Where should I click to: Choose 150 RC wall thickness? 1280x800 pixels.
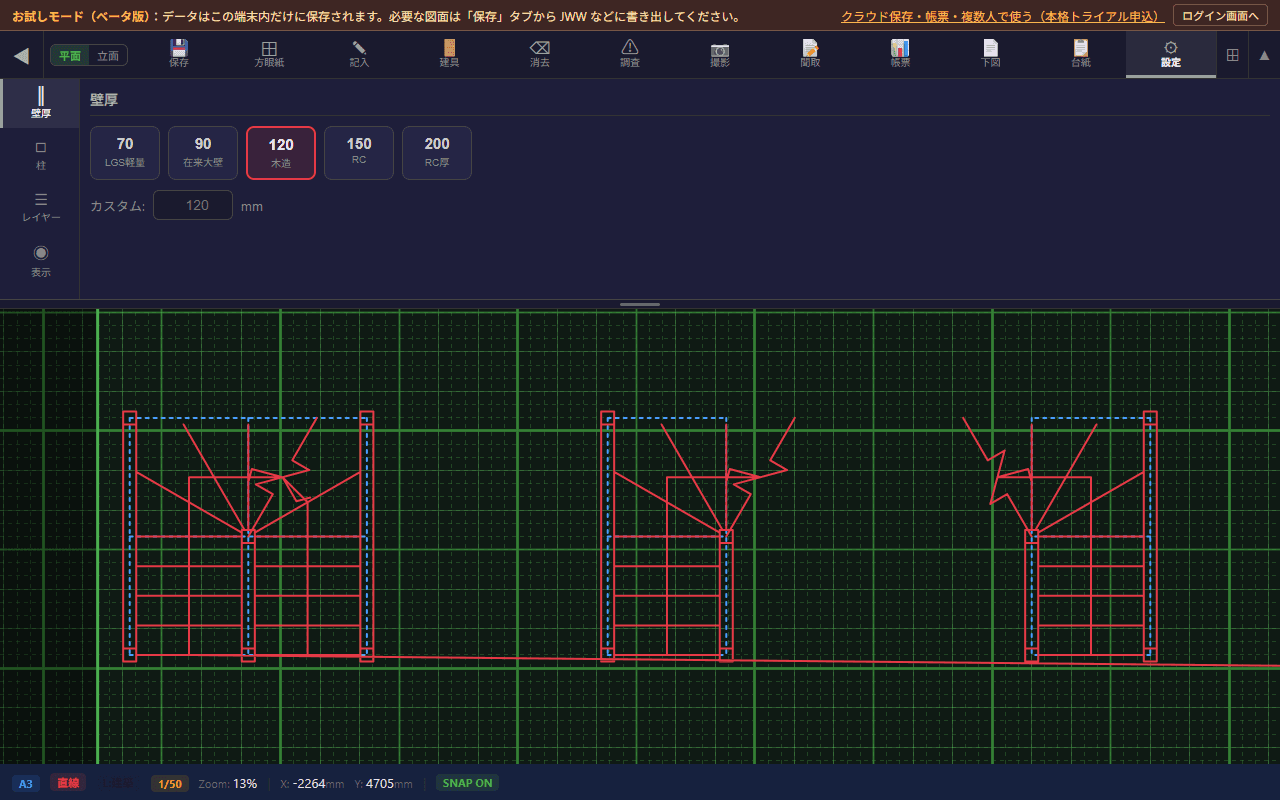(359, 153)
